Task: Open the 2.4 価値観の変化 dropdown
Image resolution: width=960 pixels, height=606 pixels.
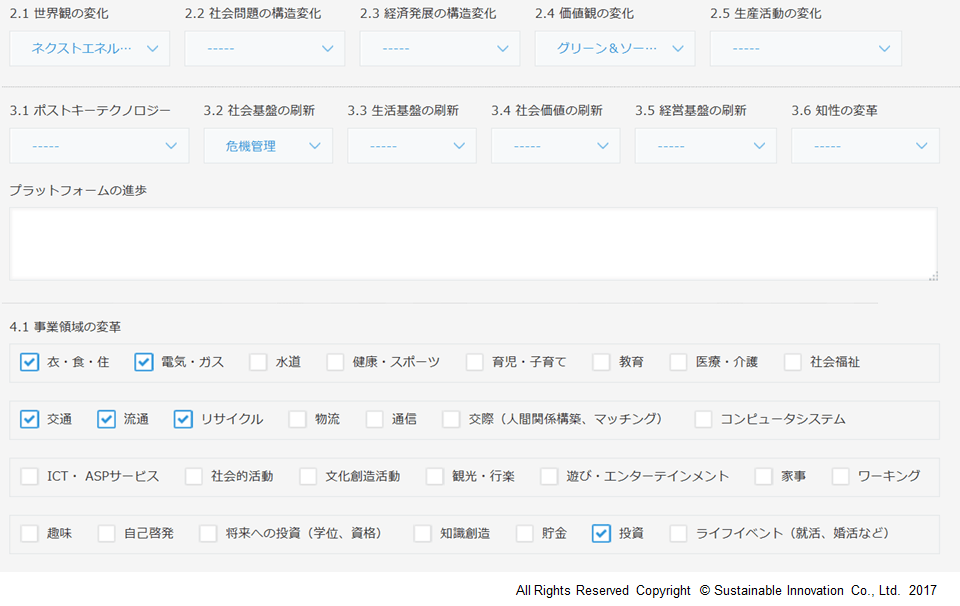Action: (x=614, y=48)
